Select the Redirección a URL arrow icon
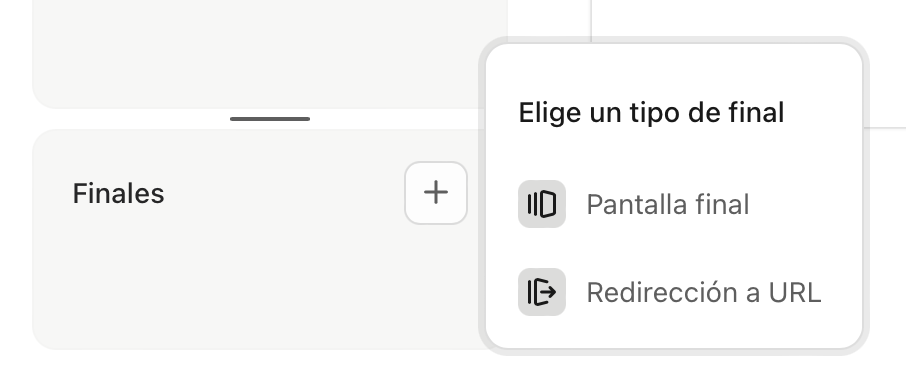The width and height of the screenshot is (906, 382). click(542, 292)
